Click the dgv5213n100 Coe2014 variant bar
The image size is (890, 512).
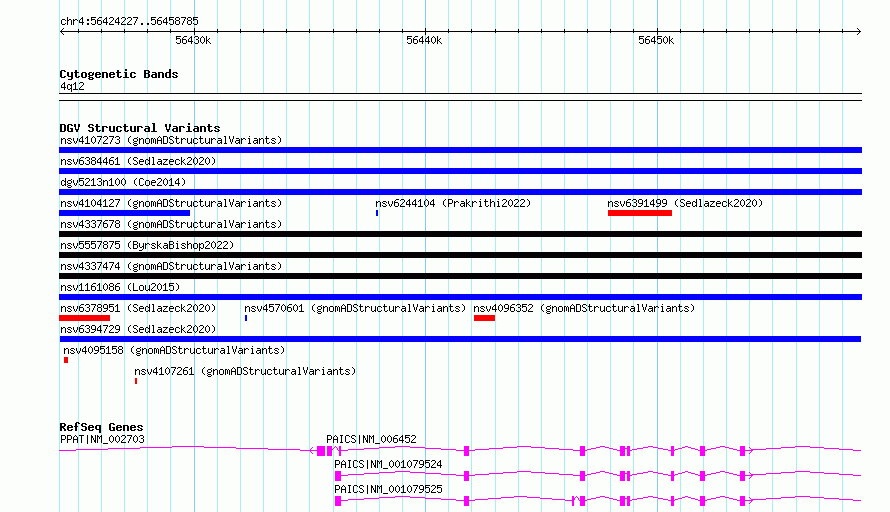click(x=460, y=192)
